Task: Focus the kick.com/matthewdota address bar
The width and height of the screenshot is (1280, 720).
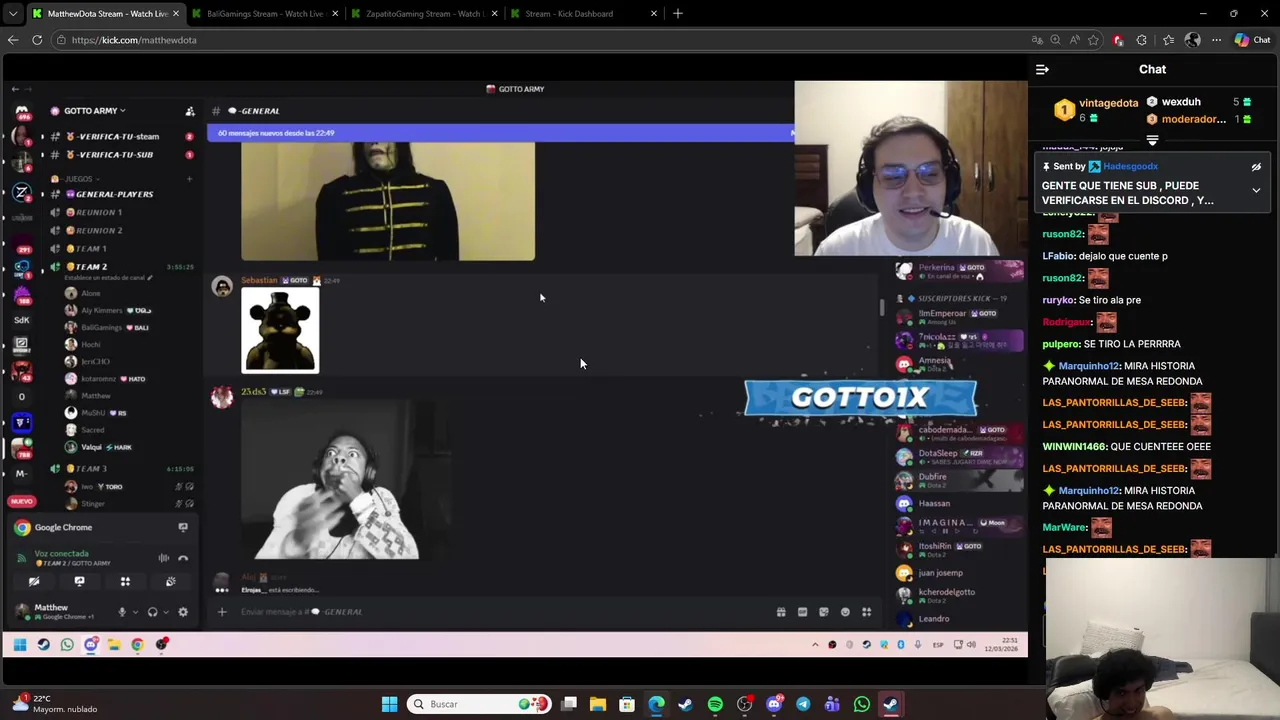Action: 540,40
